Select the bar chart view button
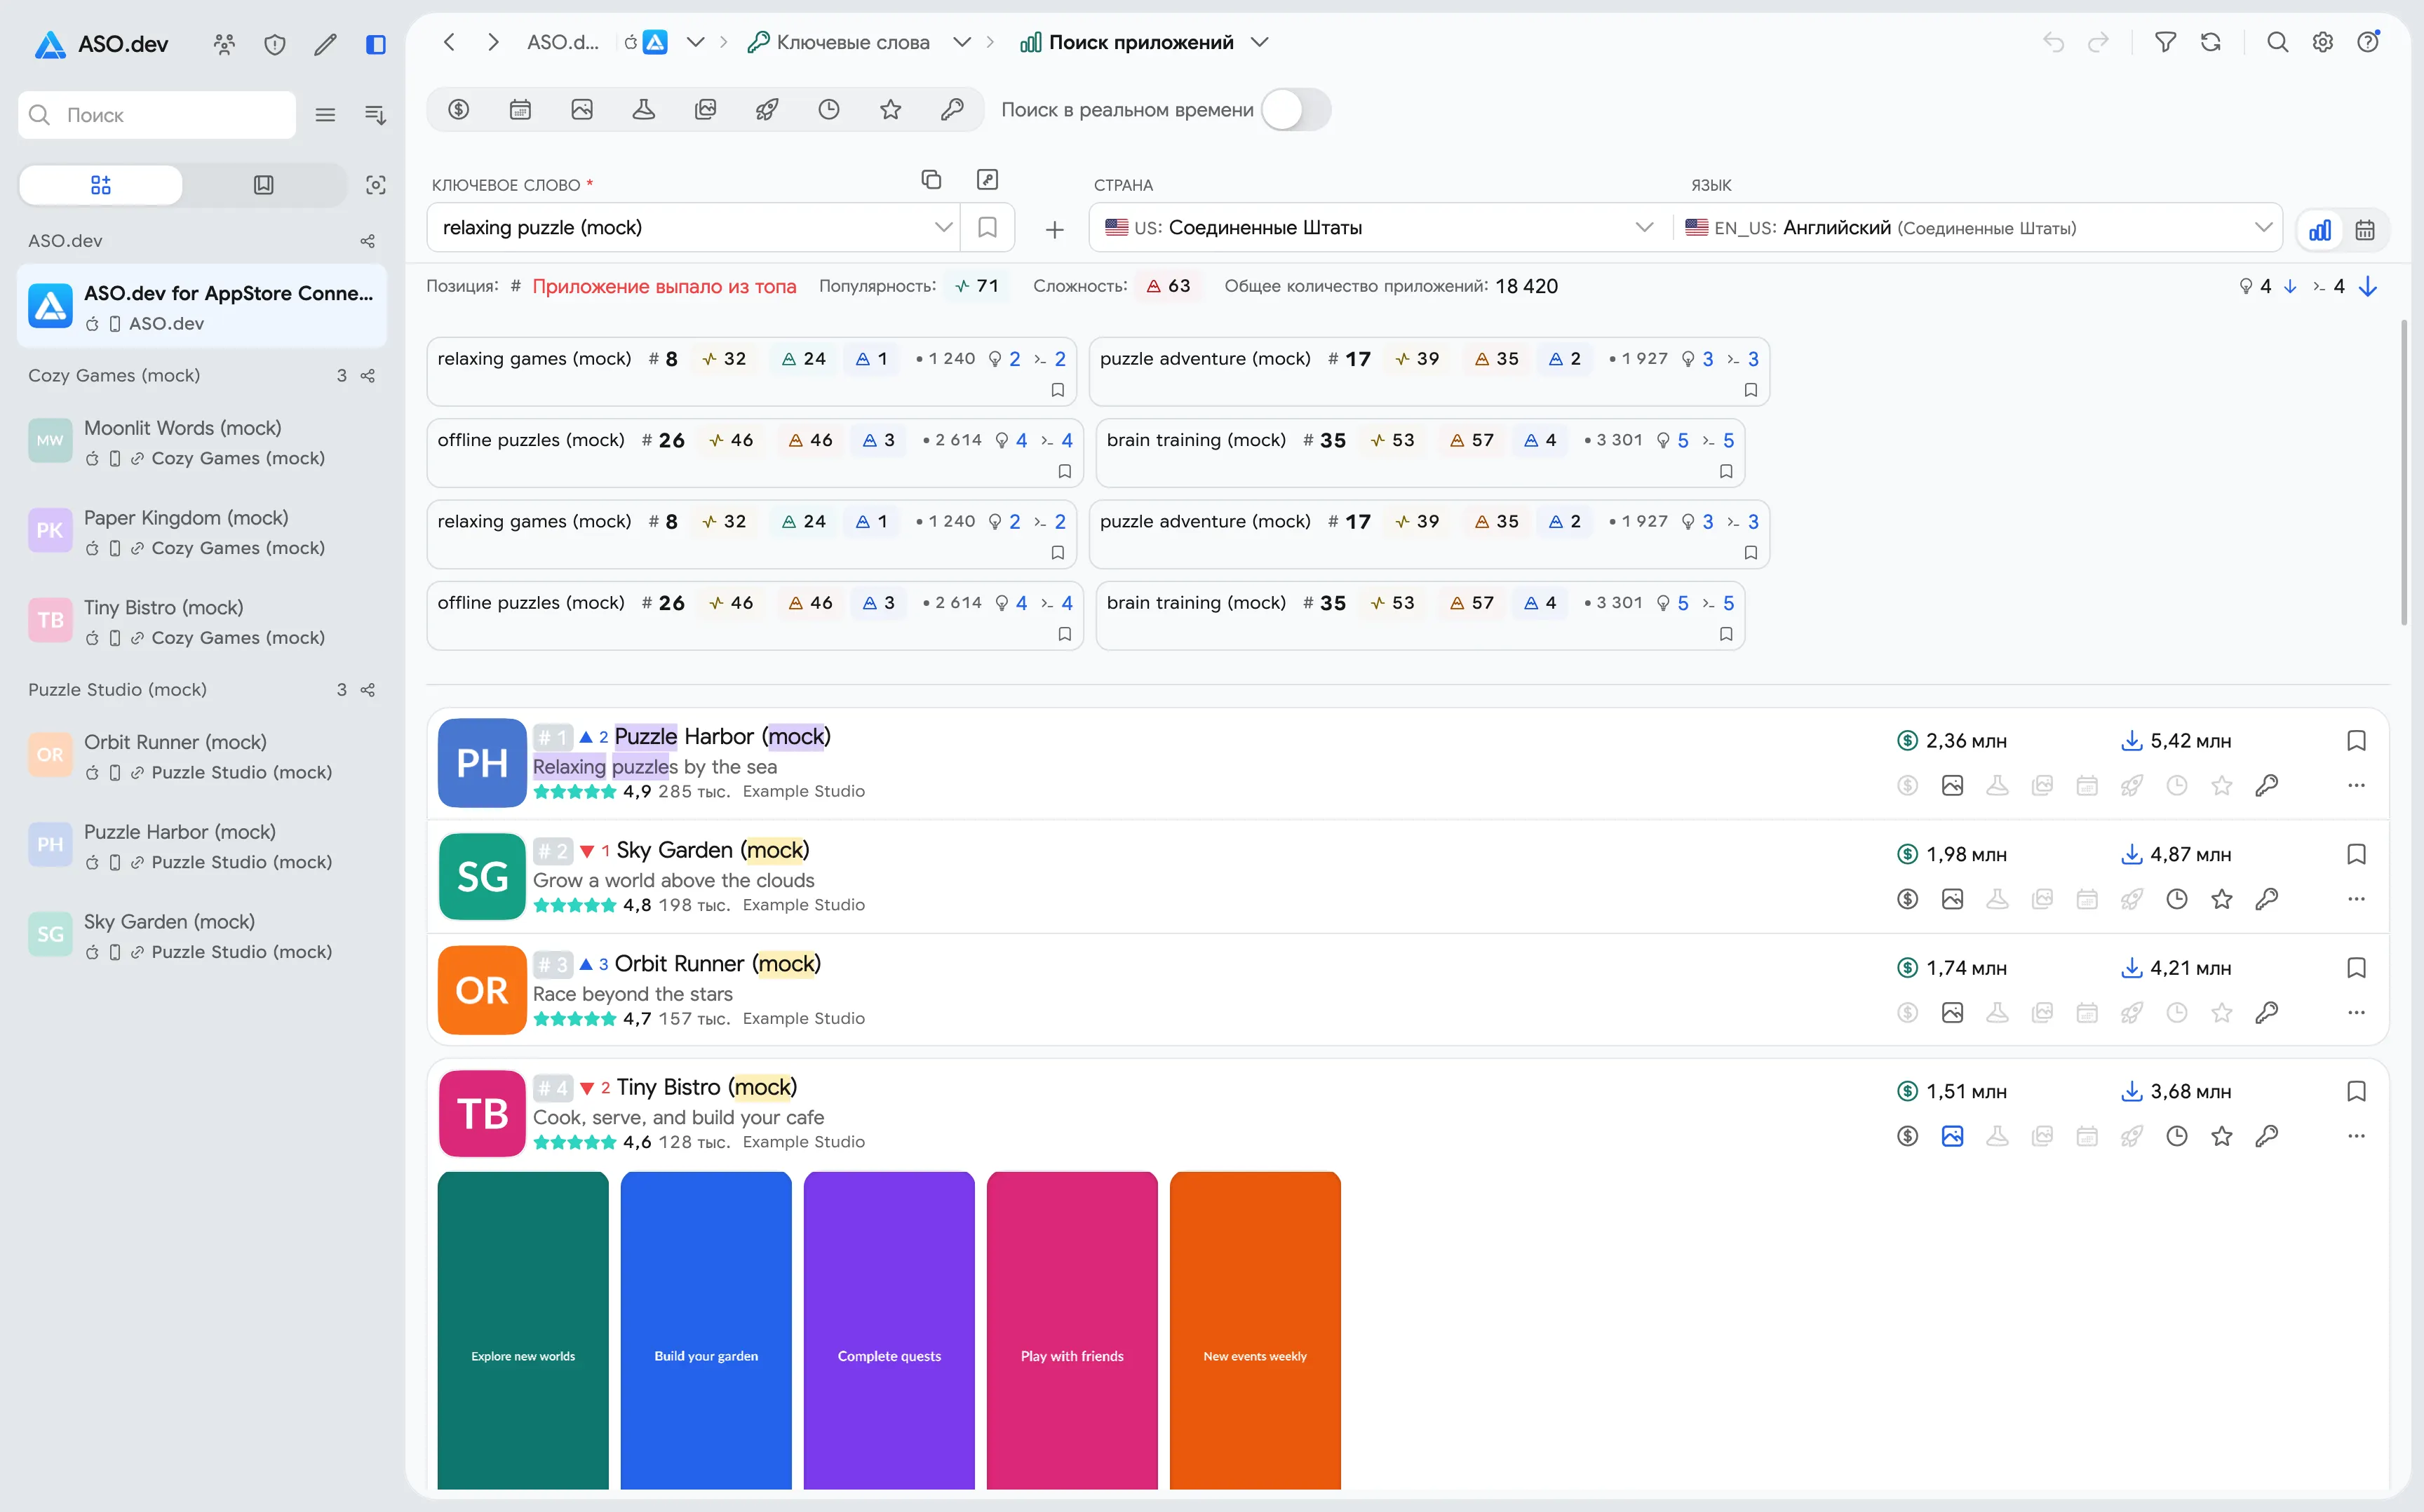Viewport: 2424px width, 1512px height. pyautogui.click(x=2320, y=230)
